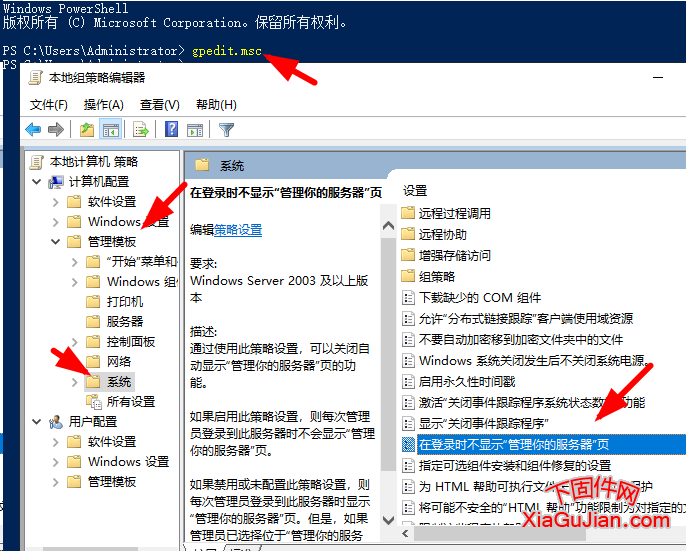Open the 文件(F) menu
Viewport: 686px width, 551px height.
click(49, 105)
